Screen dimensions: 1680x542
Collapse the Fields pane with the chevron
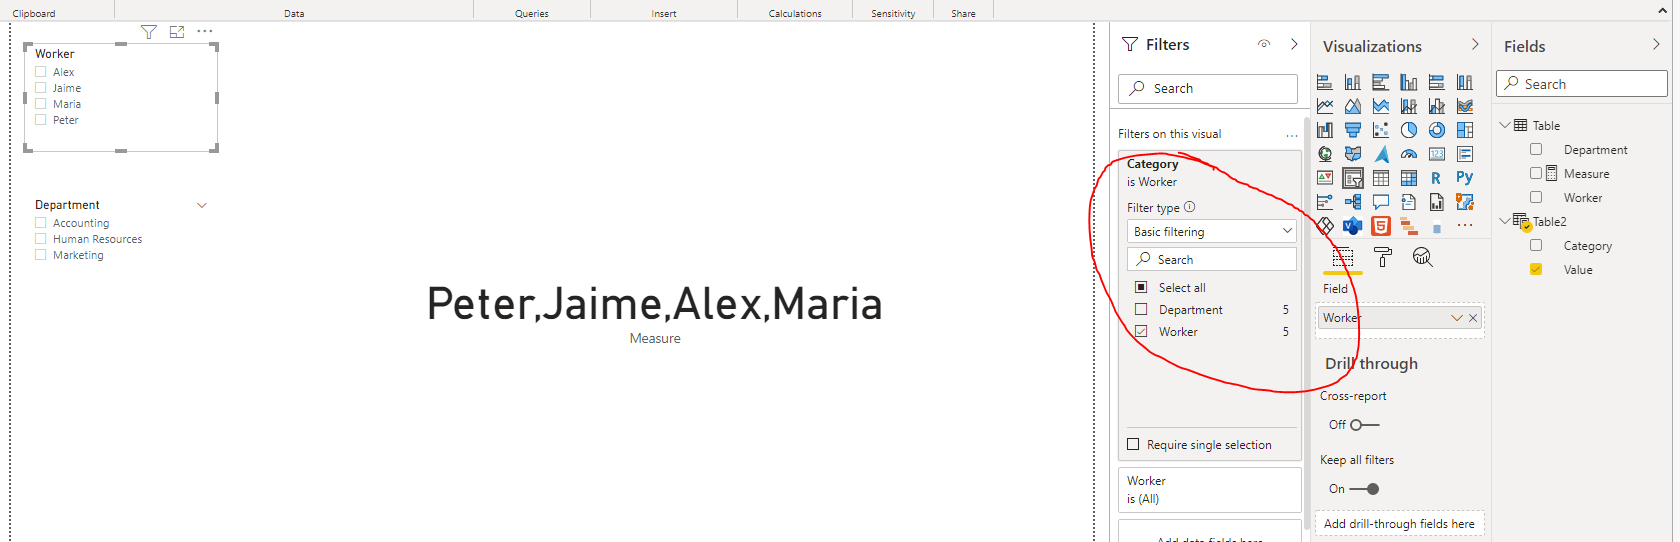[1656, 44]
